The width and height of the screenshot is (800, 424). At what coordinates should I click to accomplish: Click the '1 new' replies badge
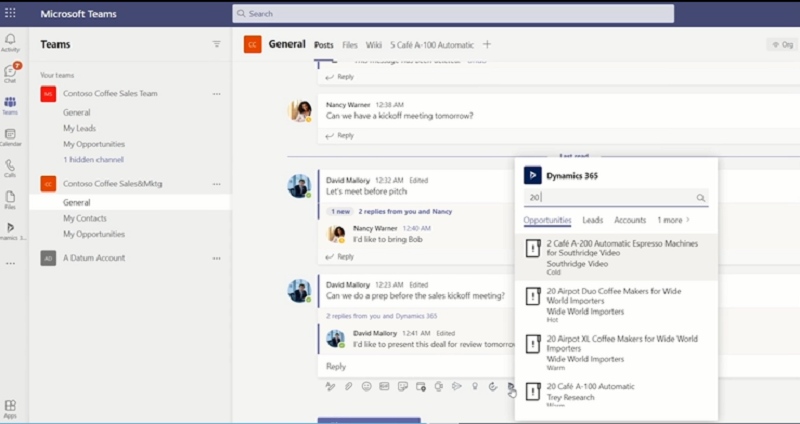(340, 211)
